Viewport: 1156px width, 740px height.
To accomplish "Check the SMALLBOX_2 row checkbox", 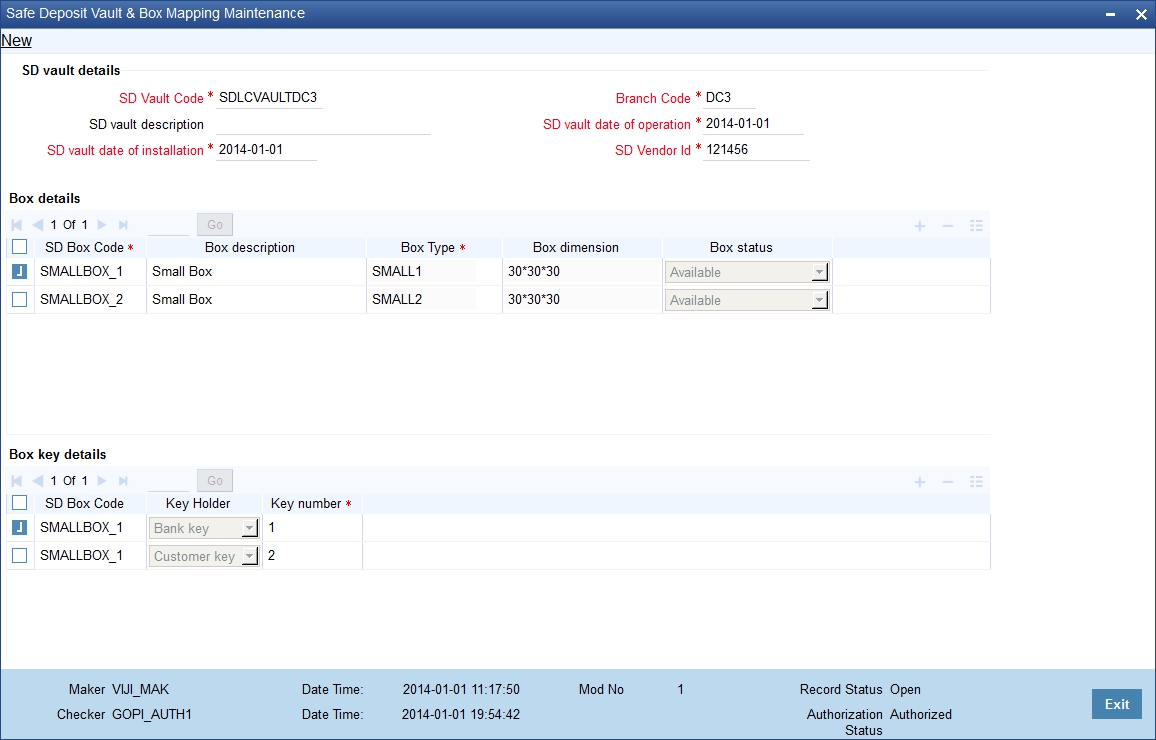I will 20,299.
